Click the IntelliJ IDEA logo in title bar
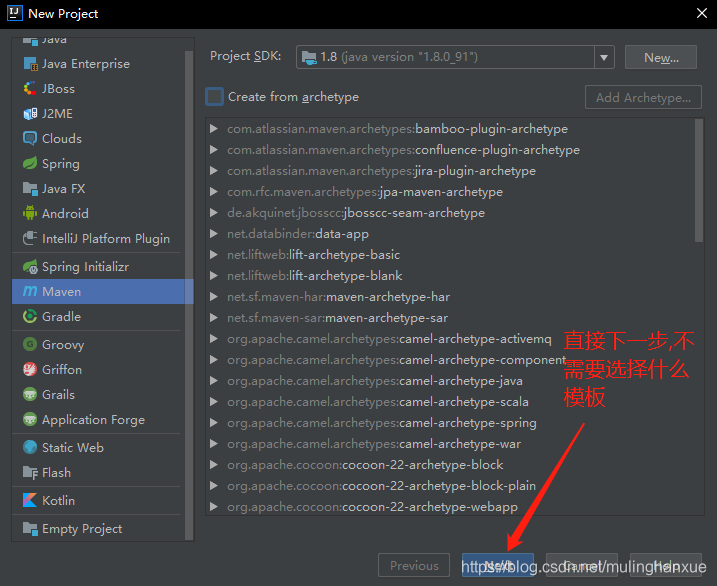Viewport: 717px width, 586px height. [x=15, y=13]
